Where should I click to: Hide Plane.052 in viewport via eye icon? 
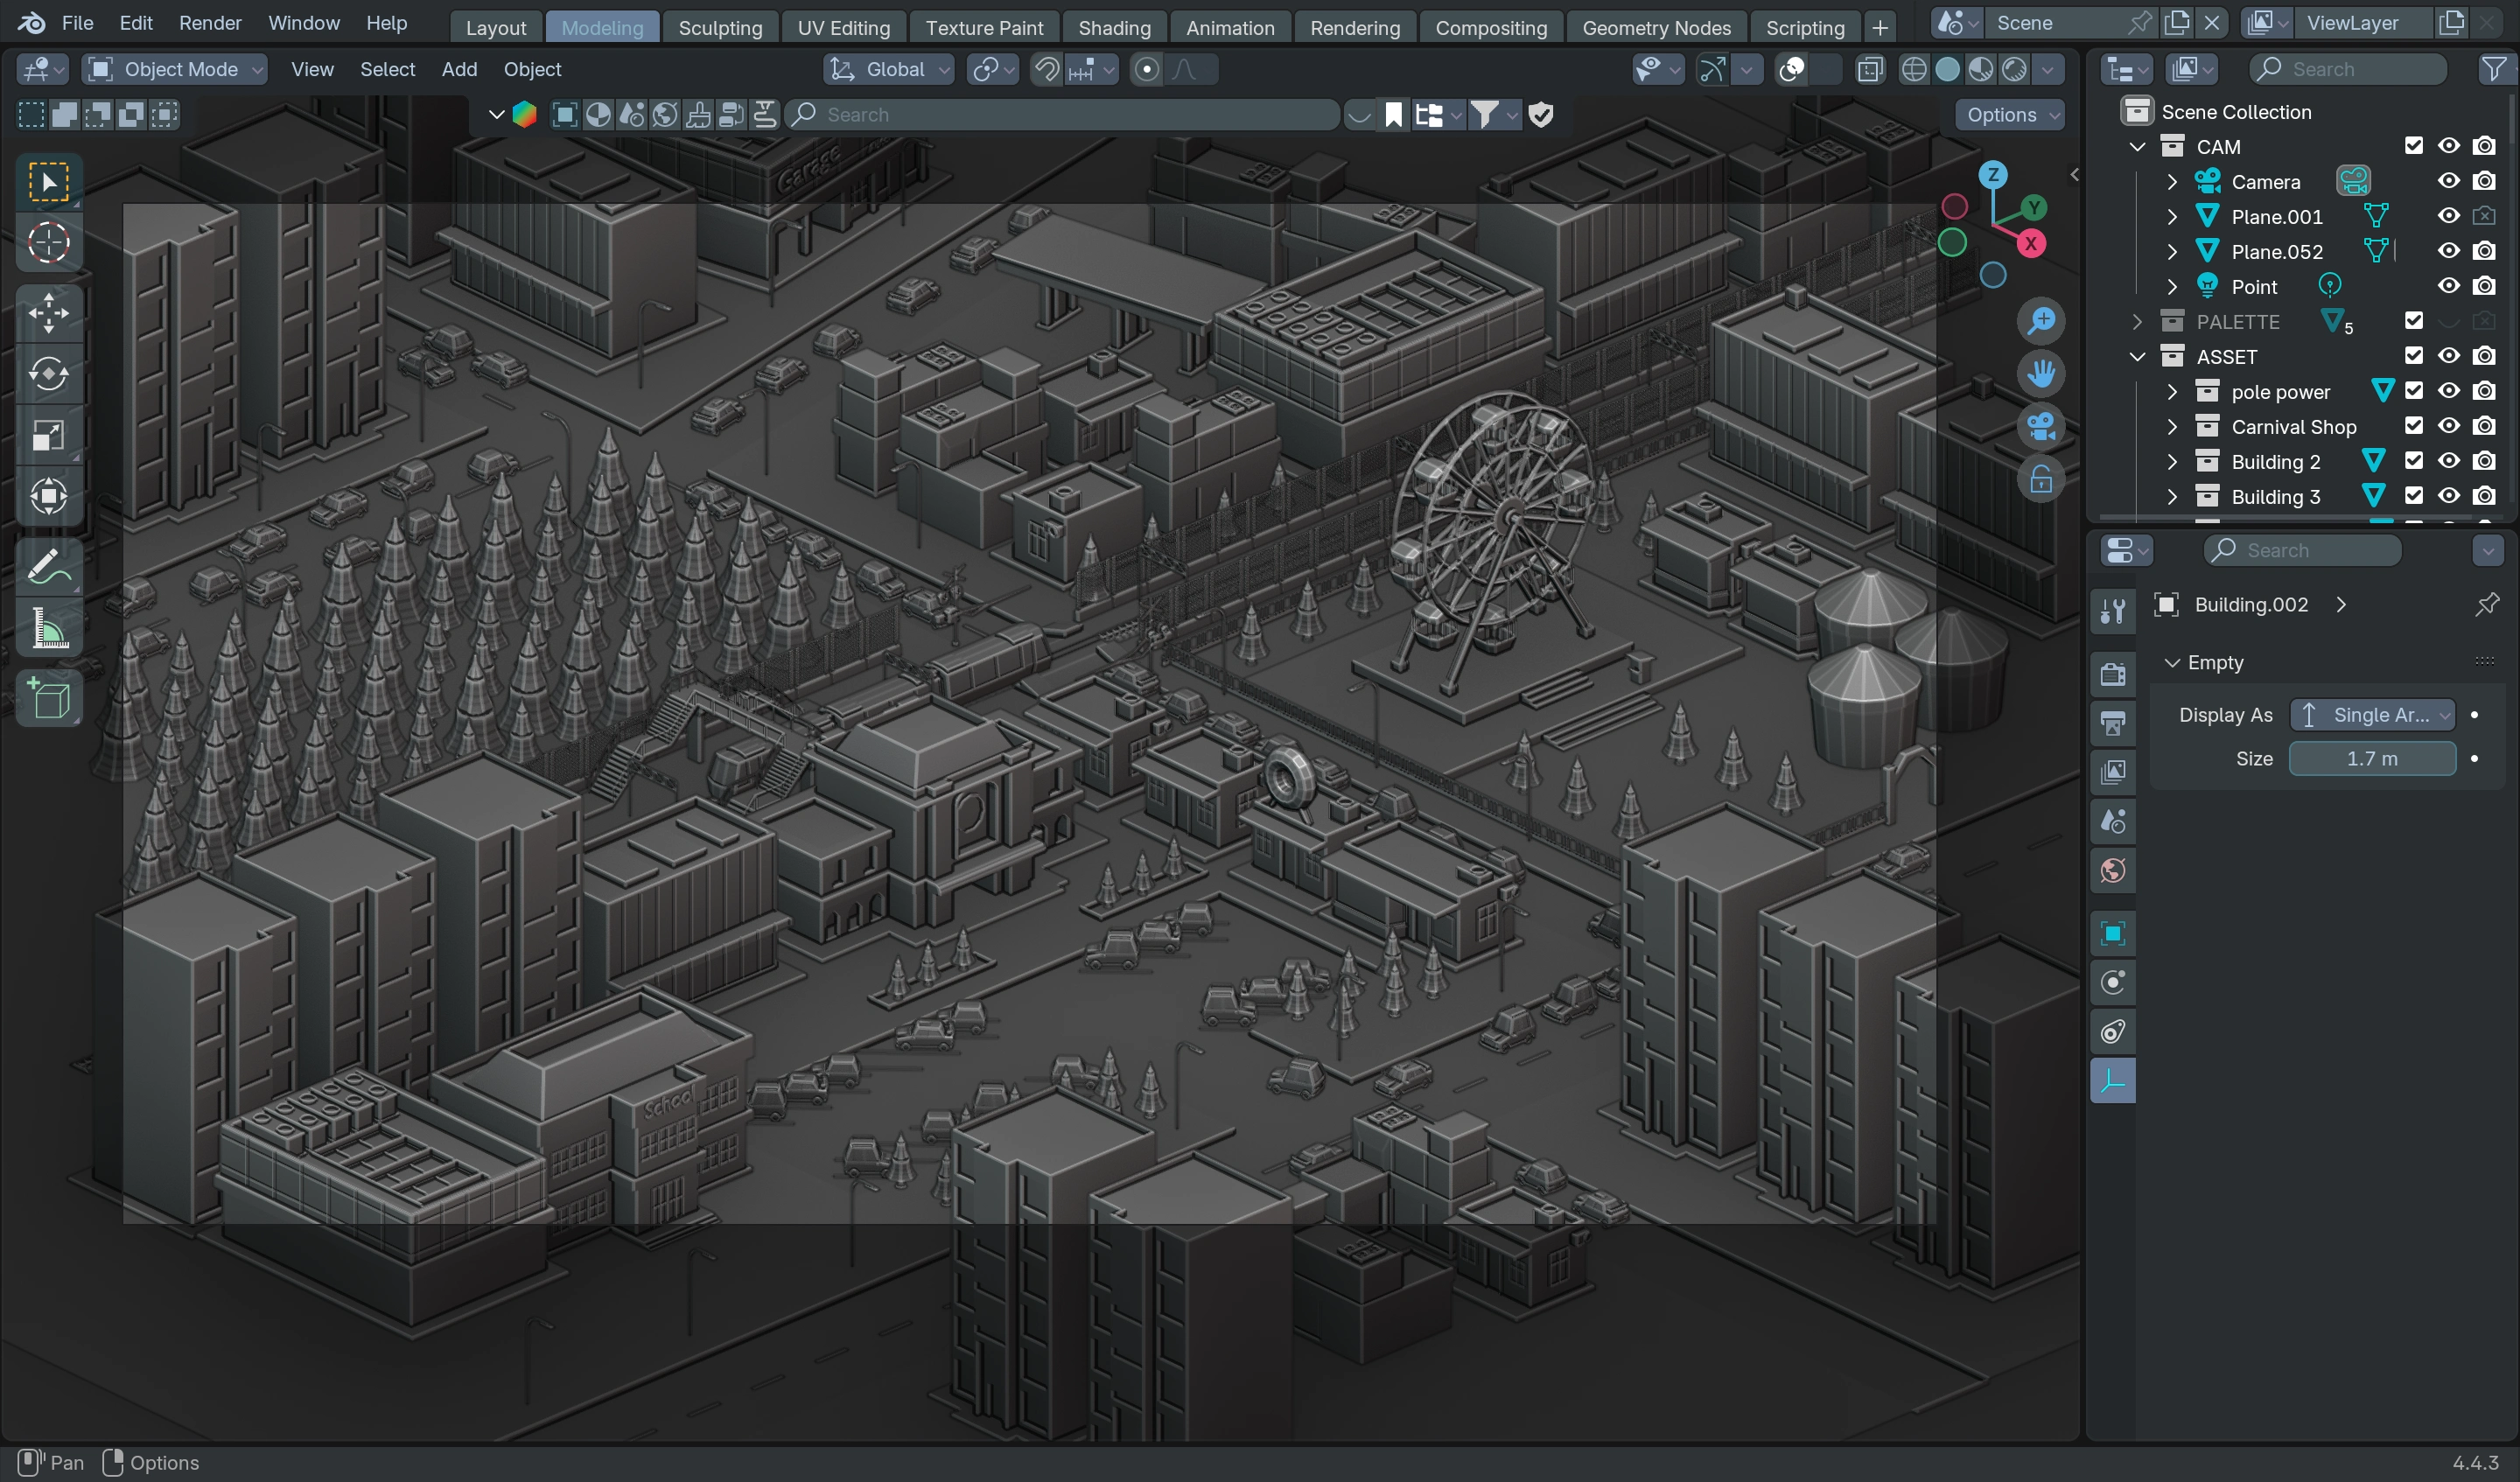click(2448, 251)
